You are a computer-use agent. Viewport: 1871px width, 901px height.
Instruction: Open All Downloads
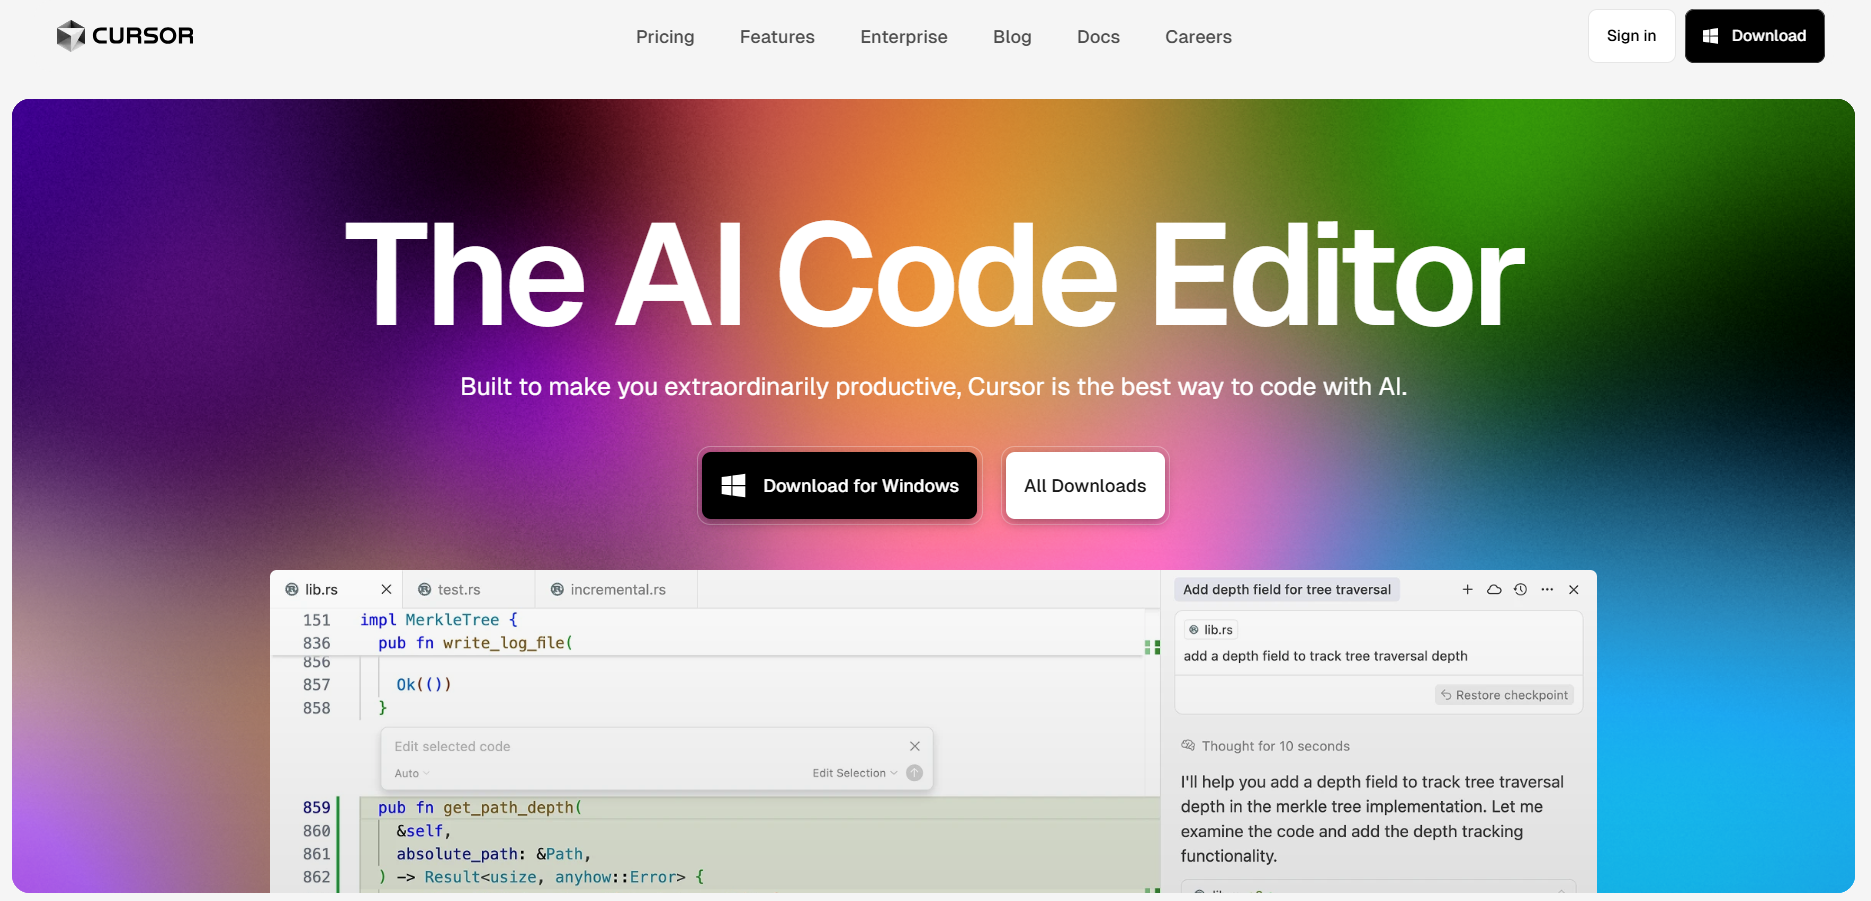(x=1085, y=486)
